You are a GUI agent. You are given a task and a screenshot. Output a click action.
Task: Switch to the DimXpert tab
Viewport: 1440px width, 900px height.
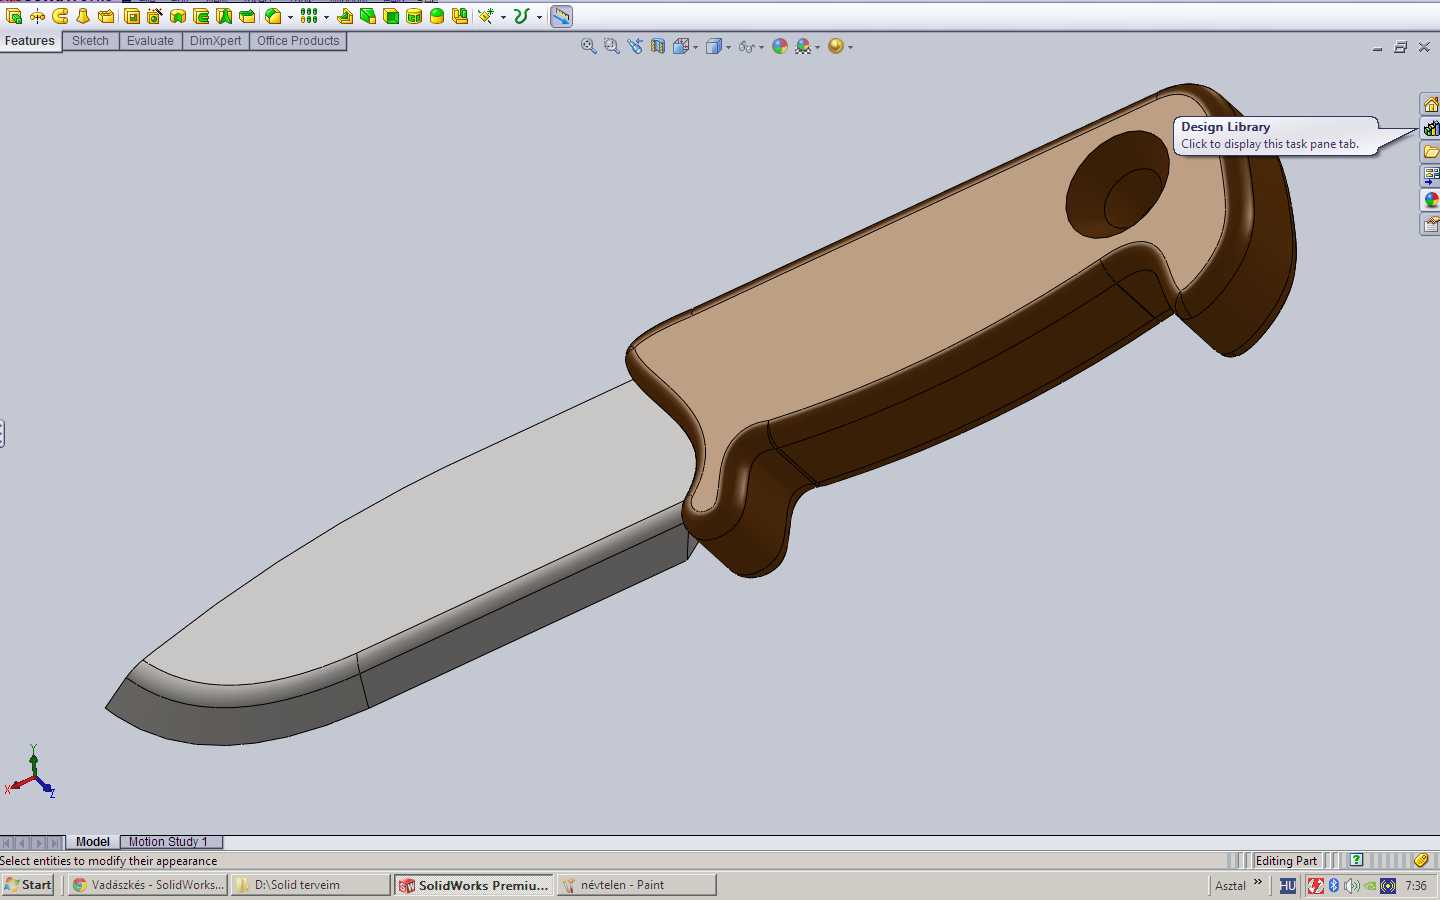(215, 41)
